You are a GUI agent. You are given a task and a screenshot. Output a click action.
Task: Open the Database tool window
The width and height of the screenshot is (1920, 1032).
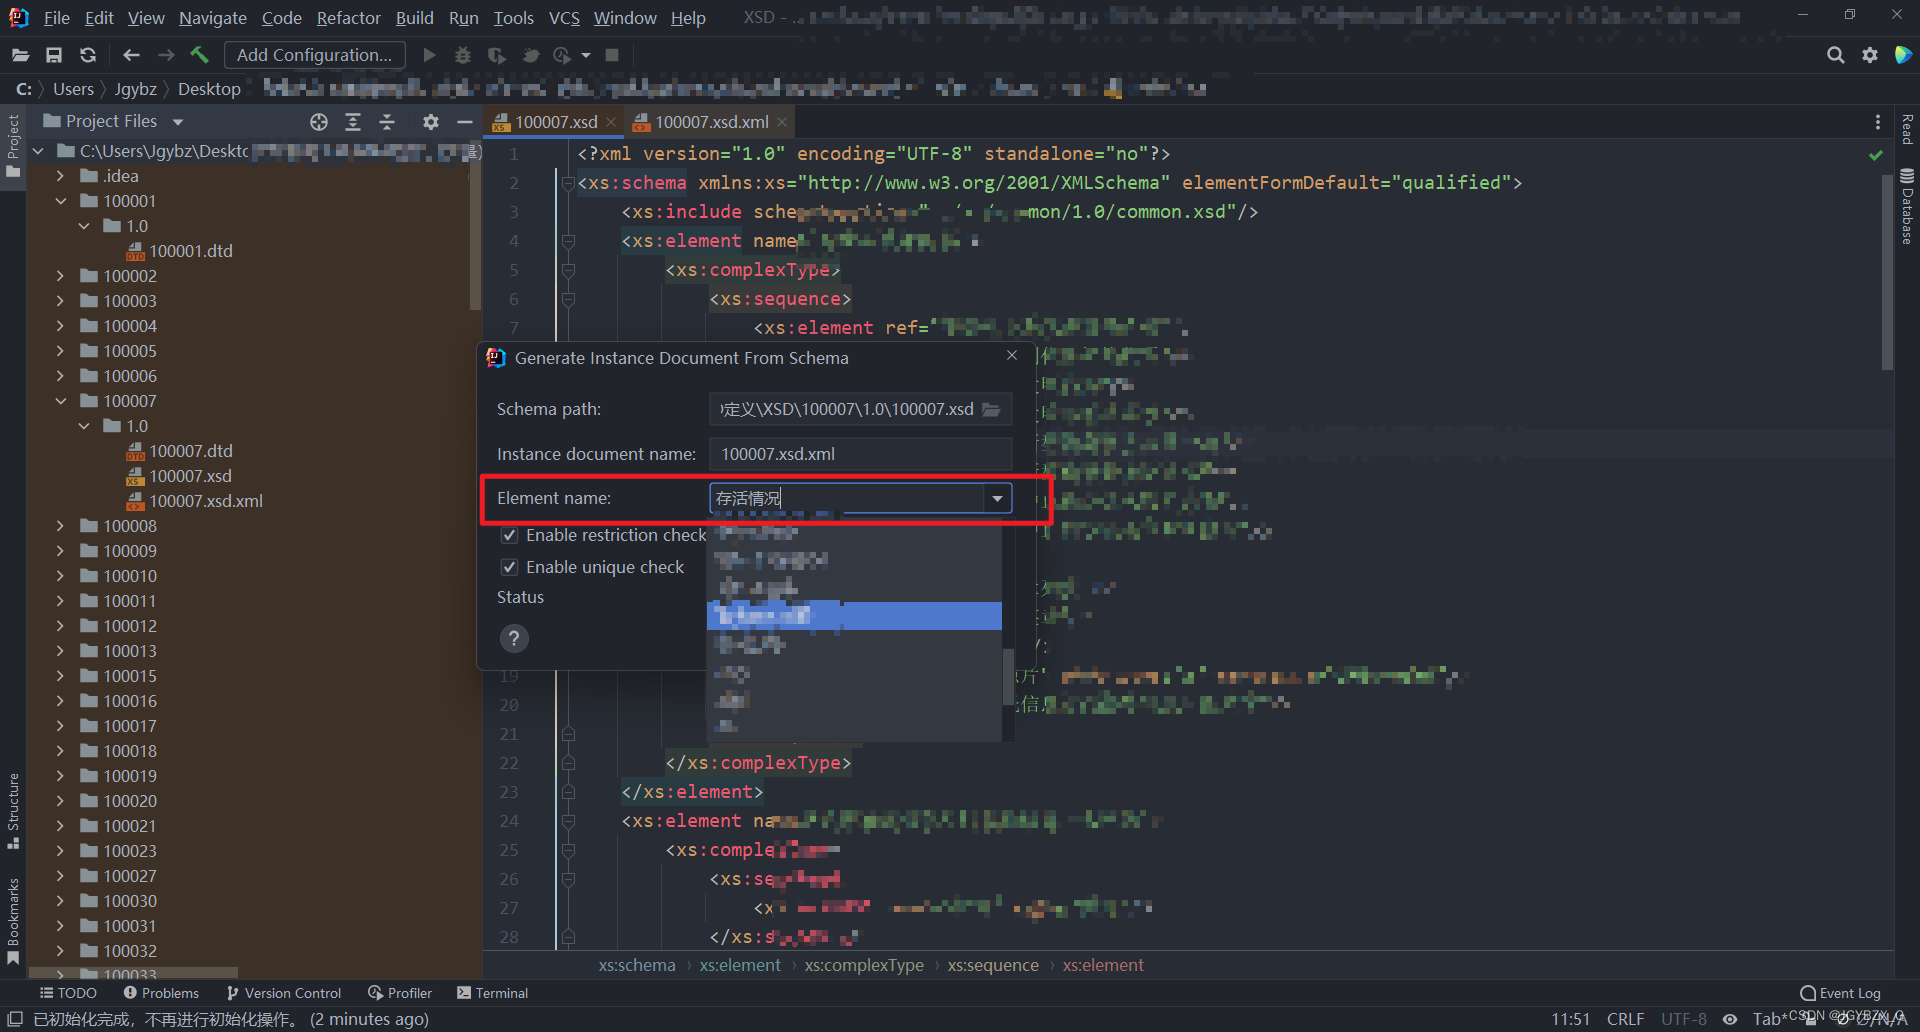1907,207
